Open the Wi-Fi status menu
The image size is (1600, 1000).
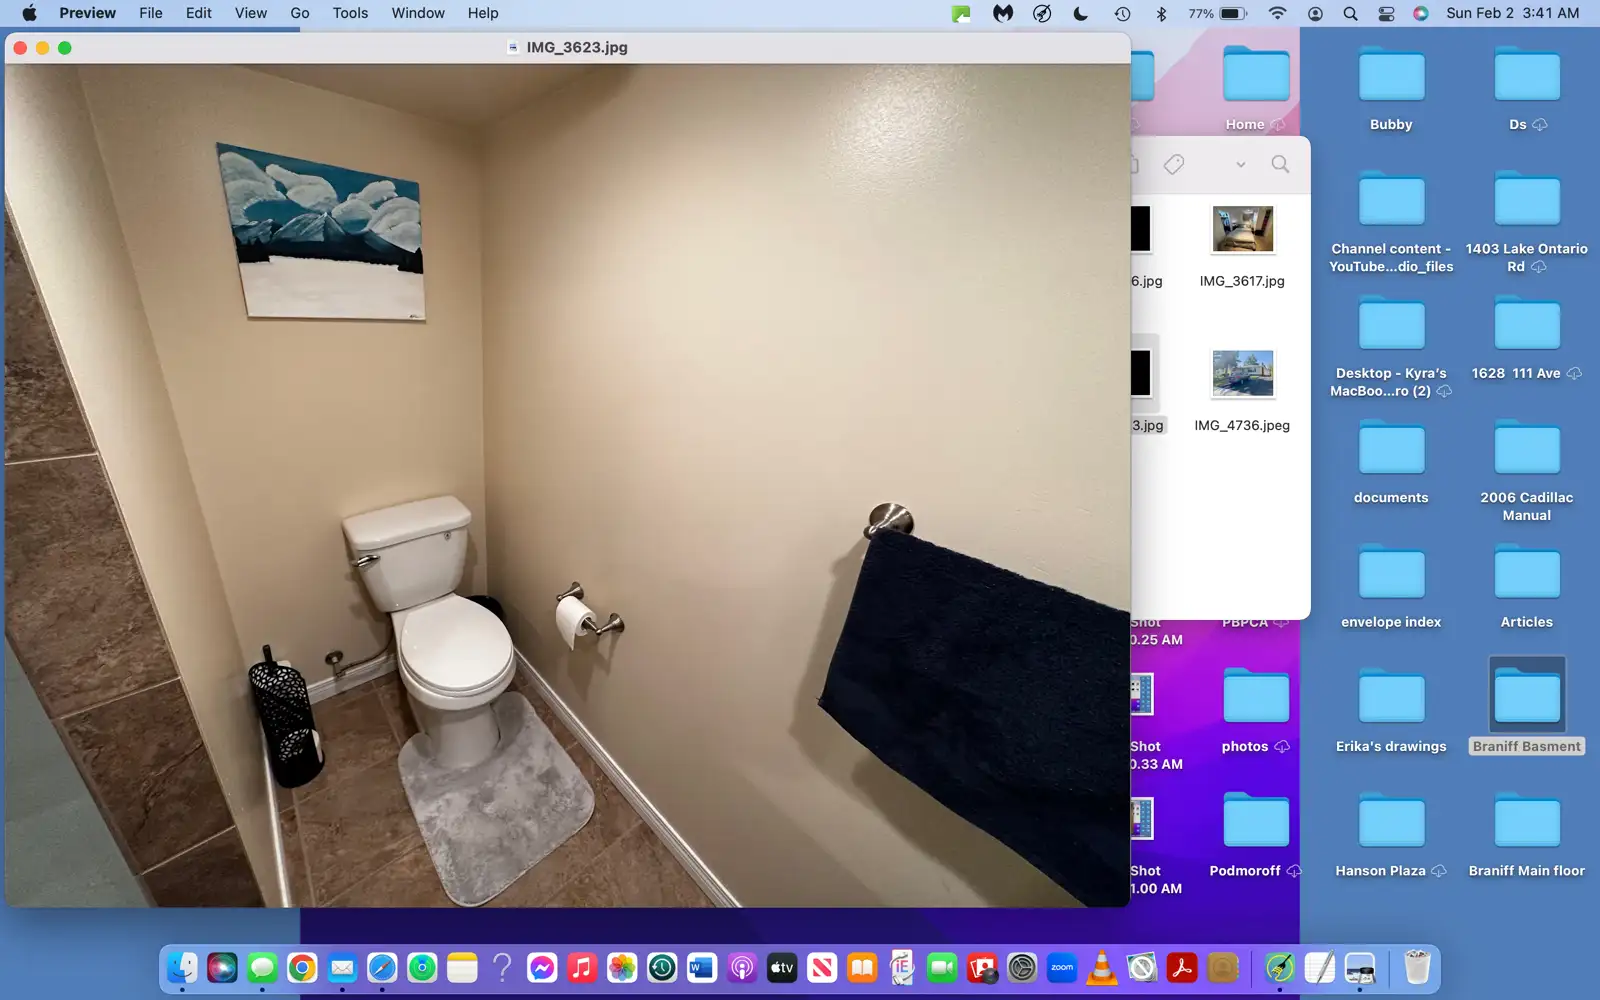[1277, 13]
